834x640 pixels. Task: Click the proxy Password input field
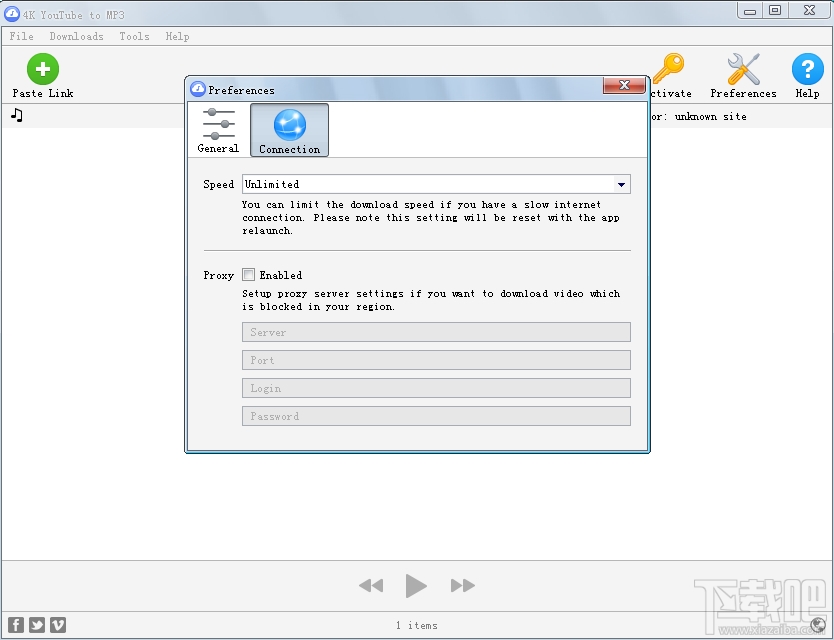[435, 415]
